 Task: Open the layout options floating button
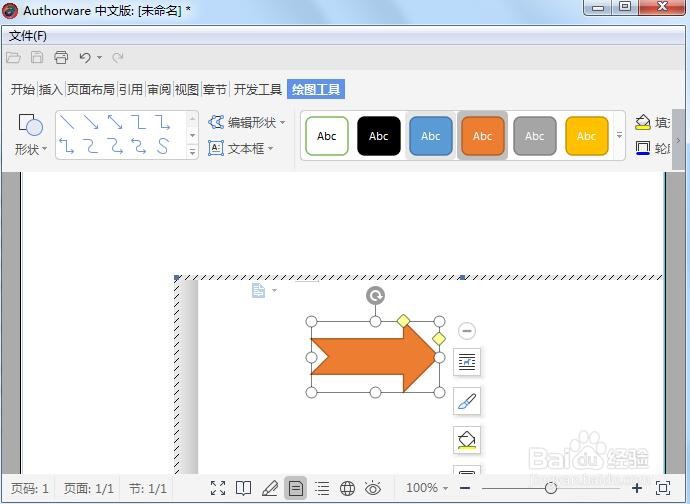tap(466, 362)
